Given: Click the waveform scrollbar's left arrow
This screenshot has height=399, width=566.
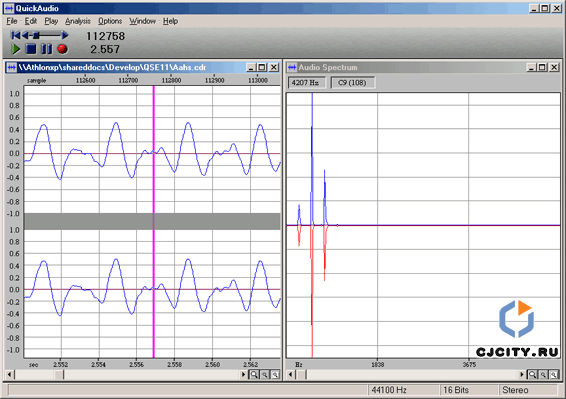Looking at the screenshot, I should pyautogui.click(x=10, y=375).
